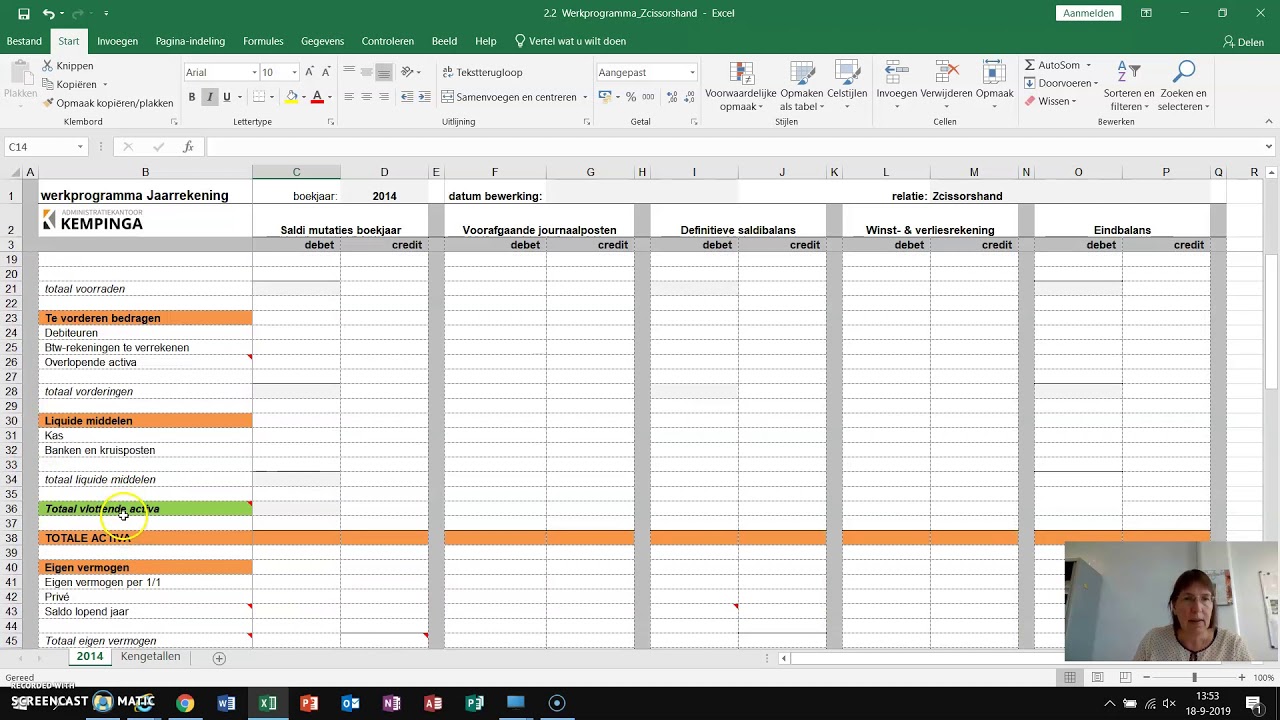Viewport: 1280px width, 720px height.
Task: Click the zoom slider in status bar
Action: [x=1194, y=678]
